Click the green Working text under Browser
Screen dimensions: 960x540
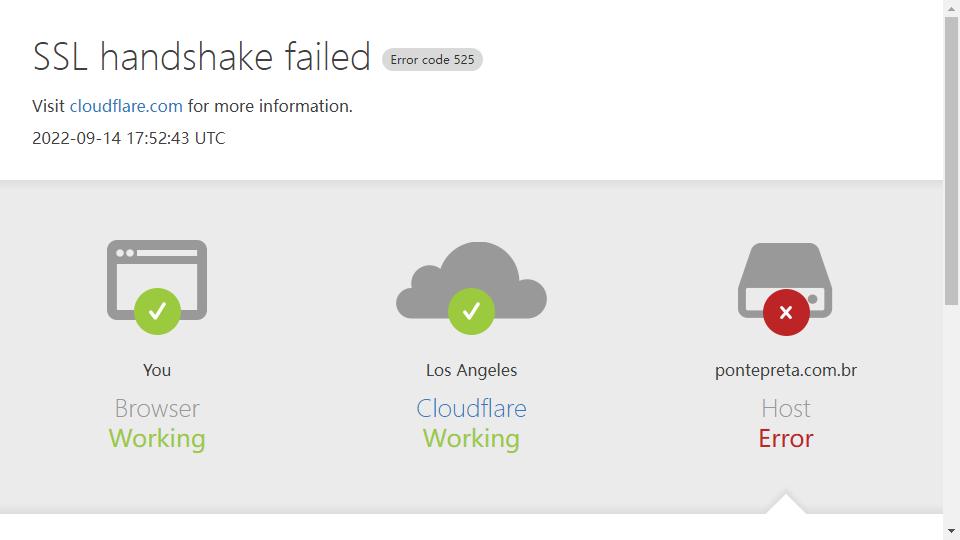(x=157, y=439)
